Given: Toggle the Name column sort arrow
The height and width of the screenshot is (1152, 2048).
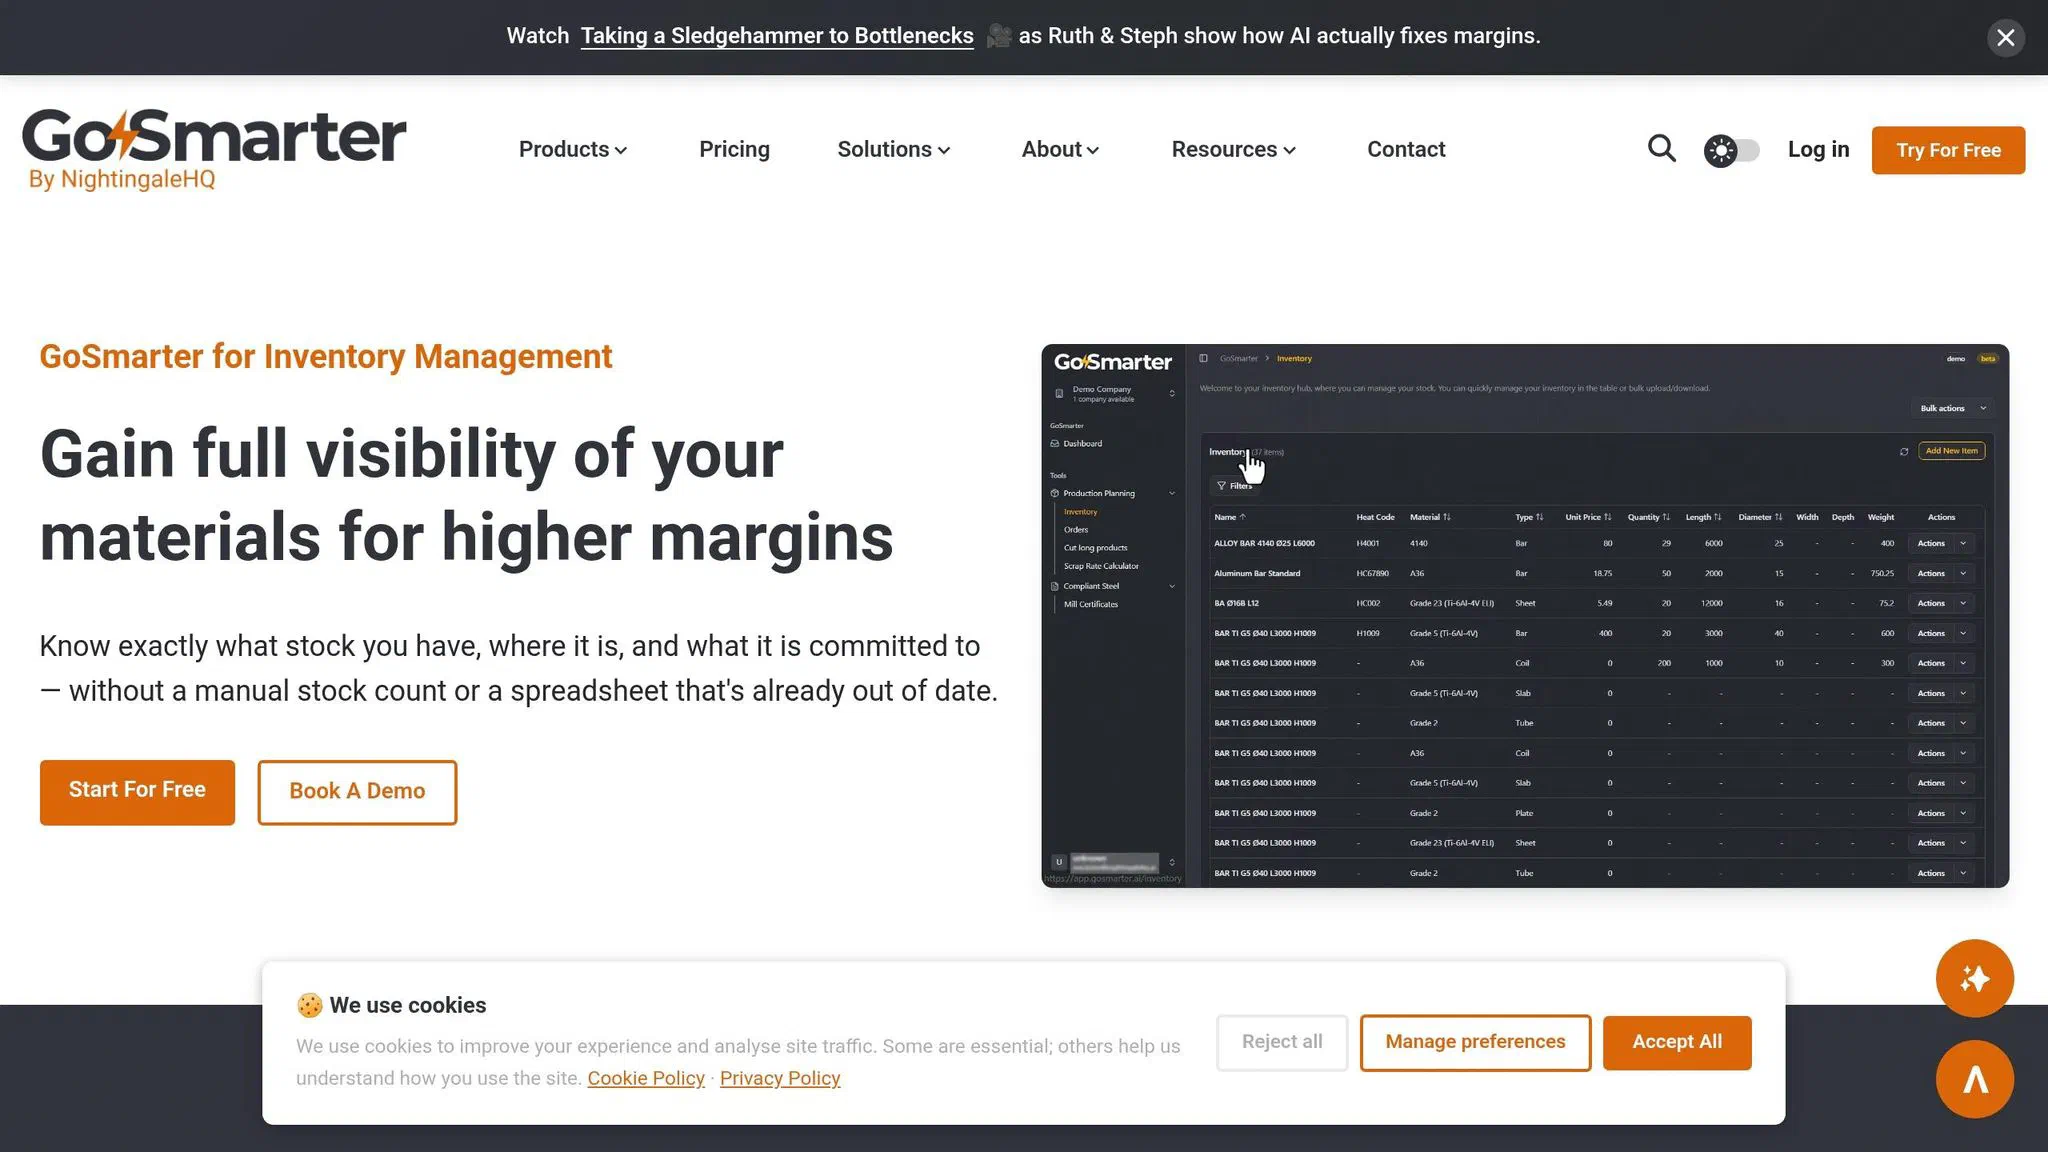Looking at the screenshot, I should pyautogui.click(x=1243, y=517).
